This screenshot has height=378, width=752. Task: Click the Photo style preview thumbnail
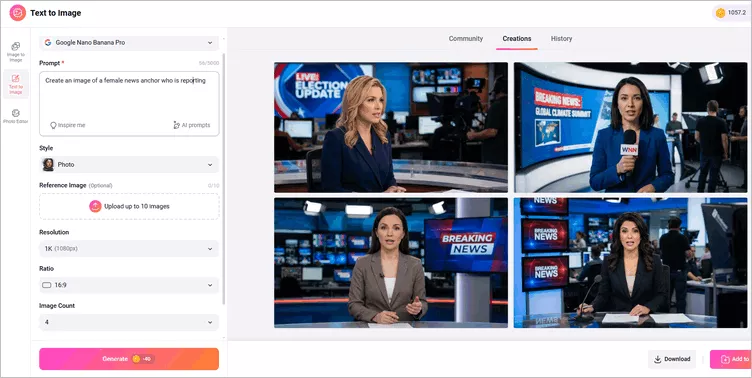[x=48, y=165]
